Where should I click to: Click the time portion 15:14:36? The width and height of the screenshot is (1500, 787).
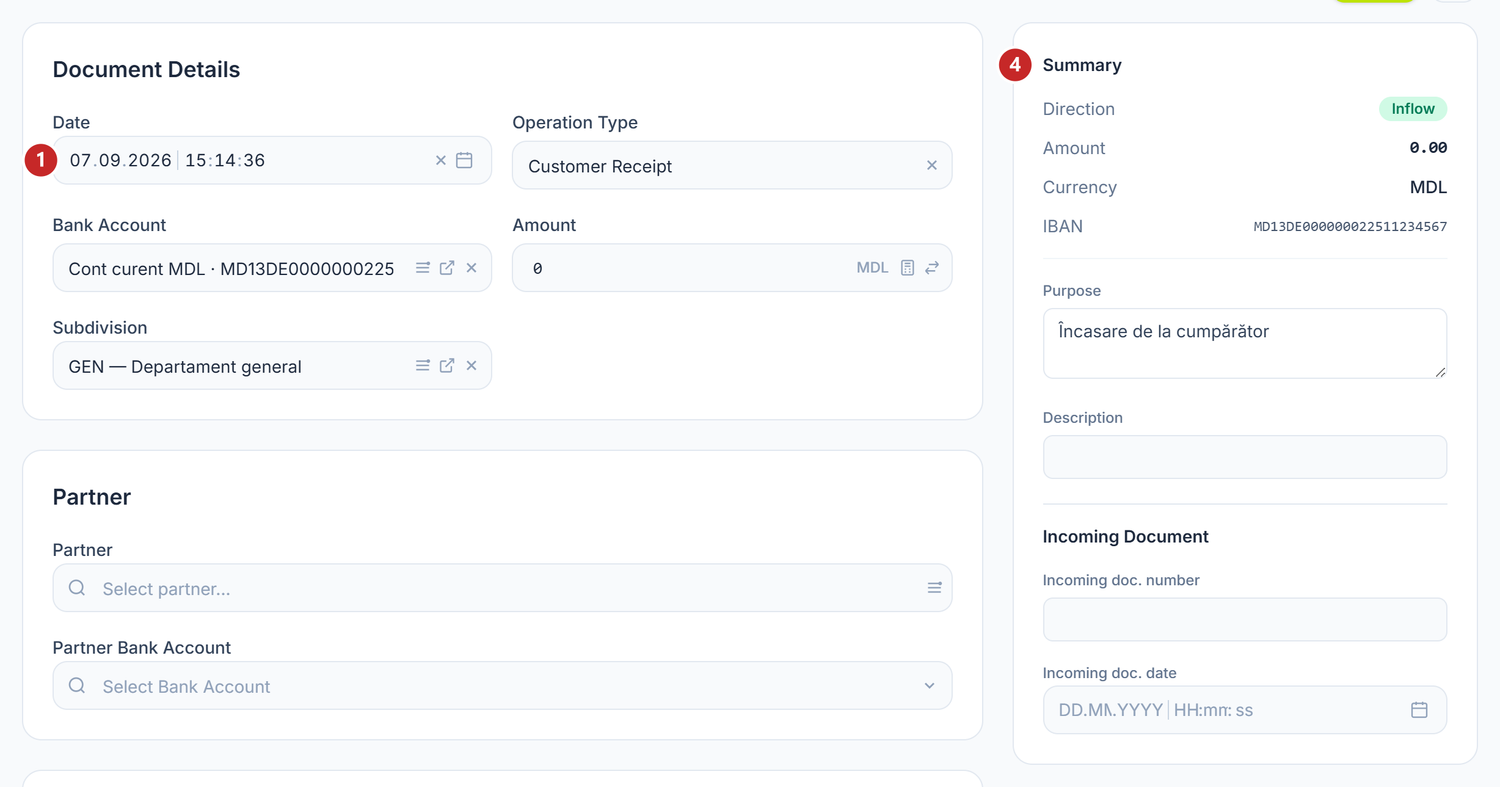225,160
